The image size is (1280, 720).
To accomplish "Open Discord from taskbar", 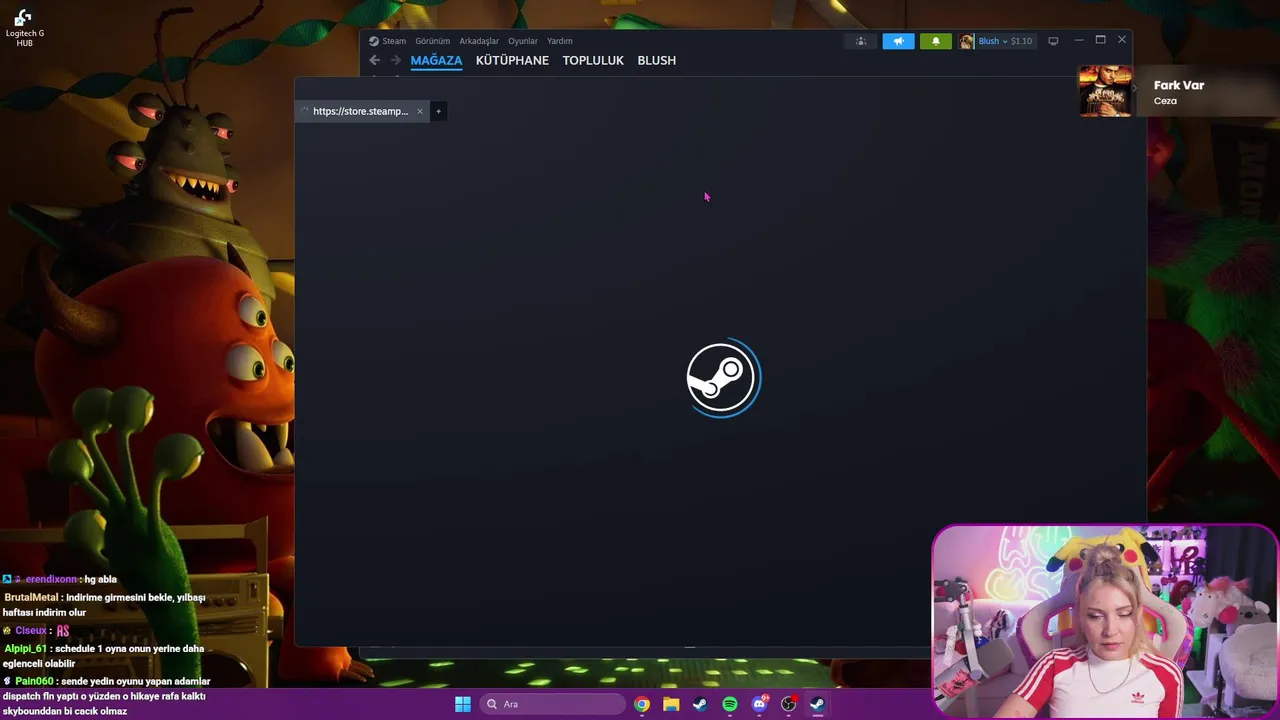I will click(x=759, y=704).
